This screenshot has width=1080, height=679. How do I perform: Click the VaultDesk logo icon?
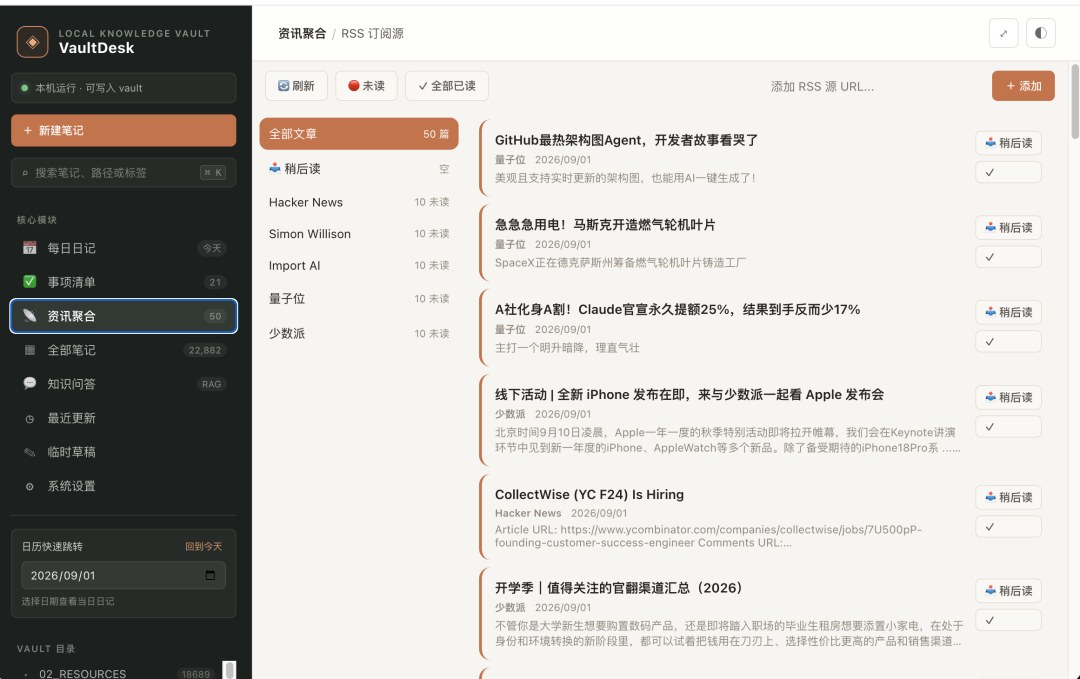(32, 42)
